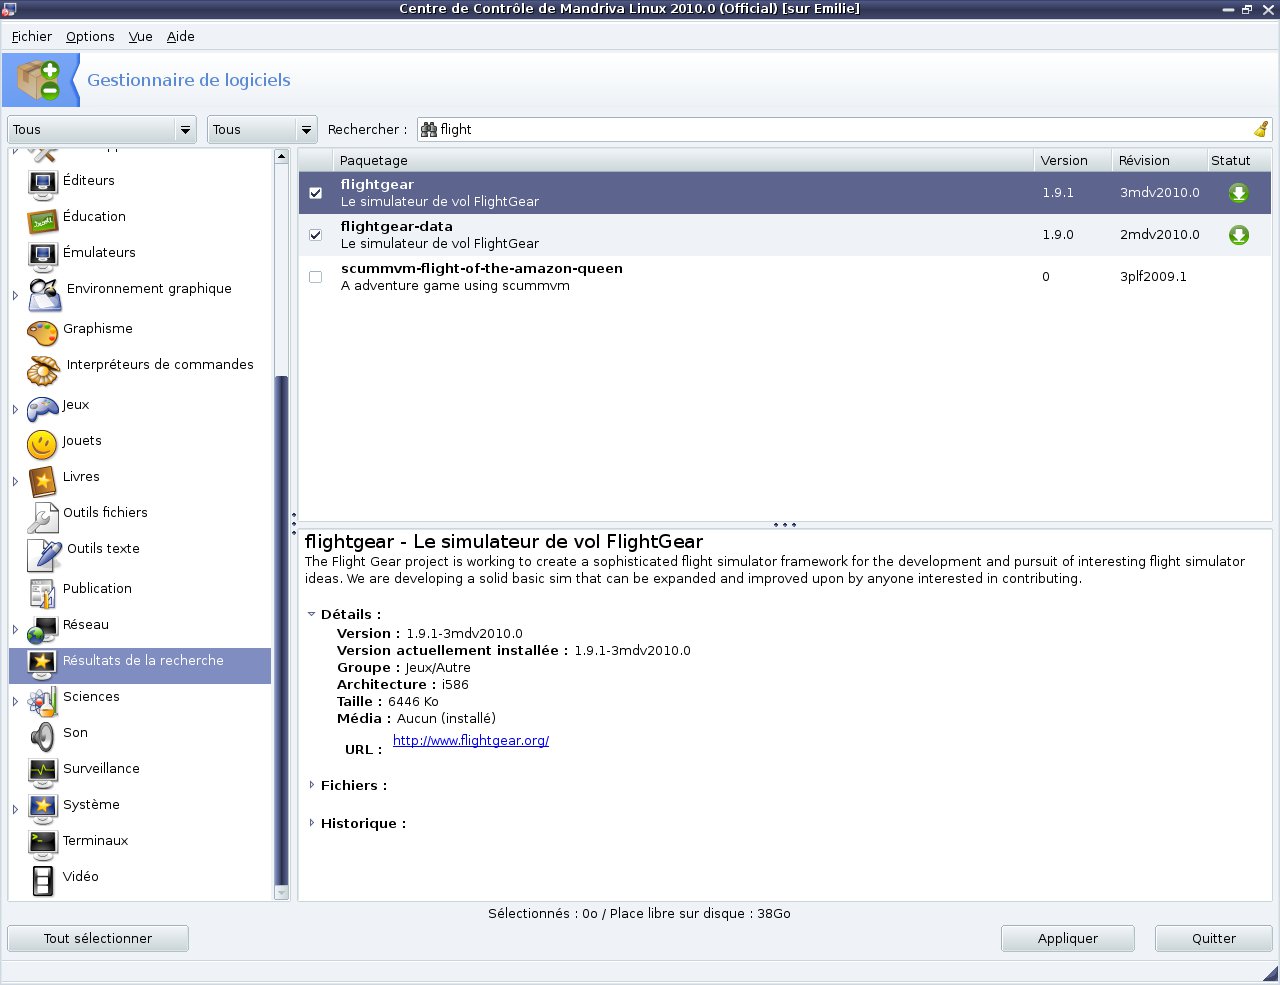Click the Vidéo film strip icon
1280x985 pixels.
tap(42, 881)
